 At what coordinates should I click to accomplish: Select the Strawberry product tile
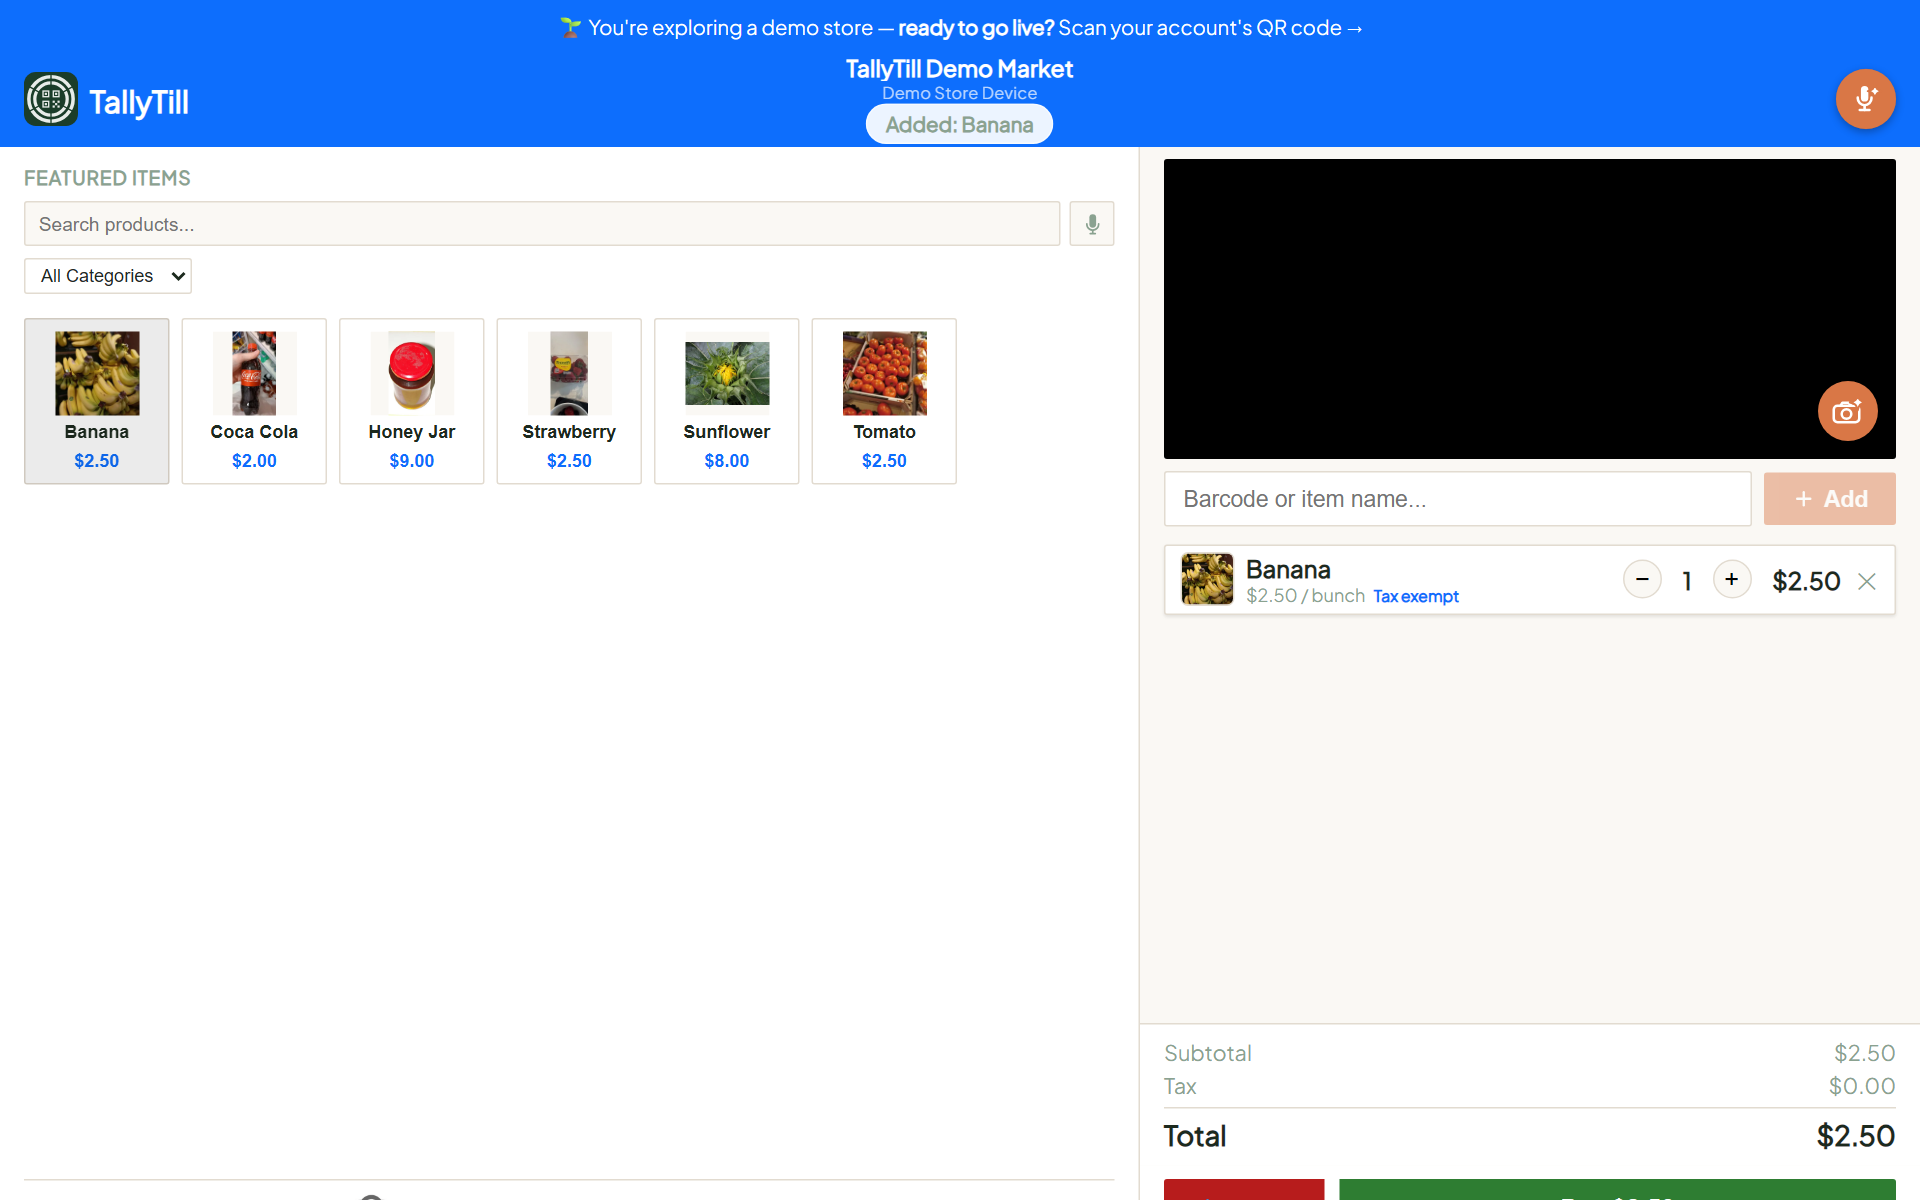pos(569,401)
